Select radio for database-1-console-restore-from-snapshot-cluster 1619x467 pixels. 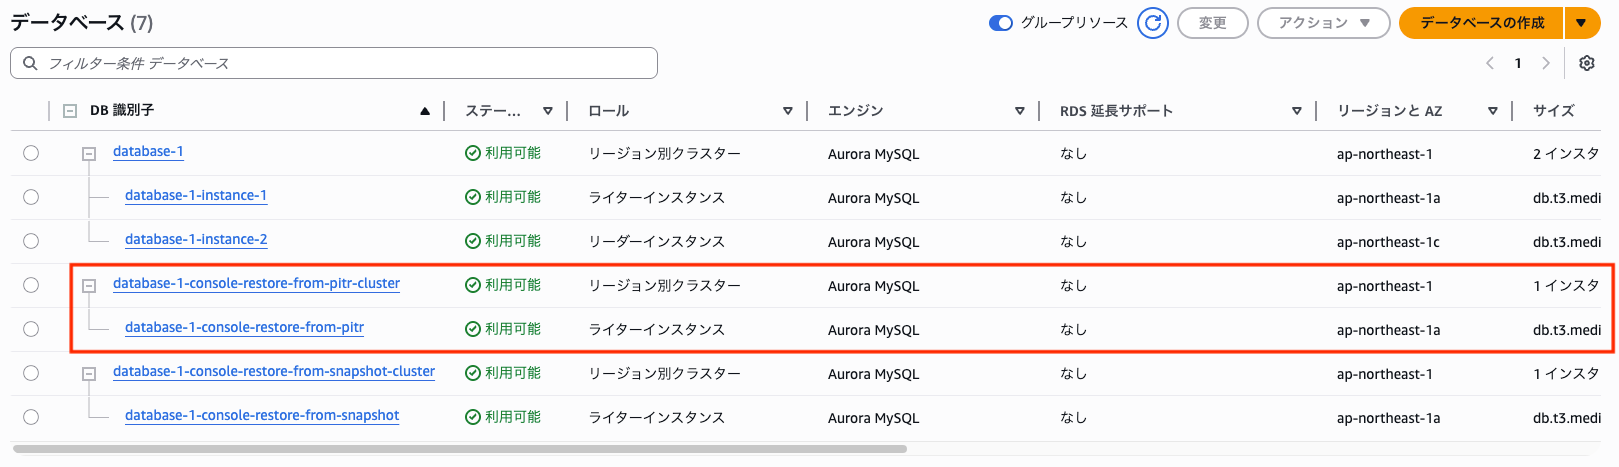pyautogui.click(x=31, y=373)
